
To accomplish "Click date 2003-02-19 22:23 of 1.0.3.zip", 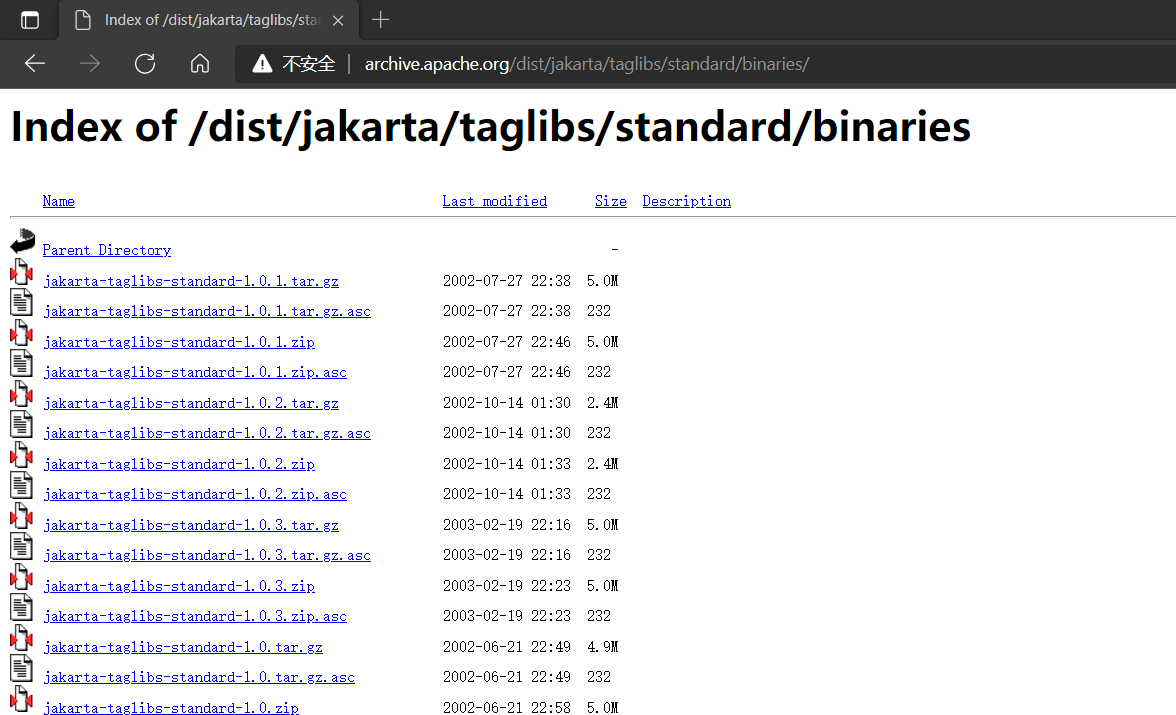I will click(506, 585).
